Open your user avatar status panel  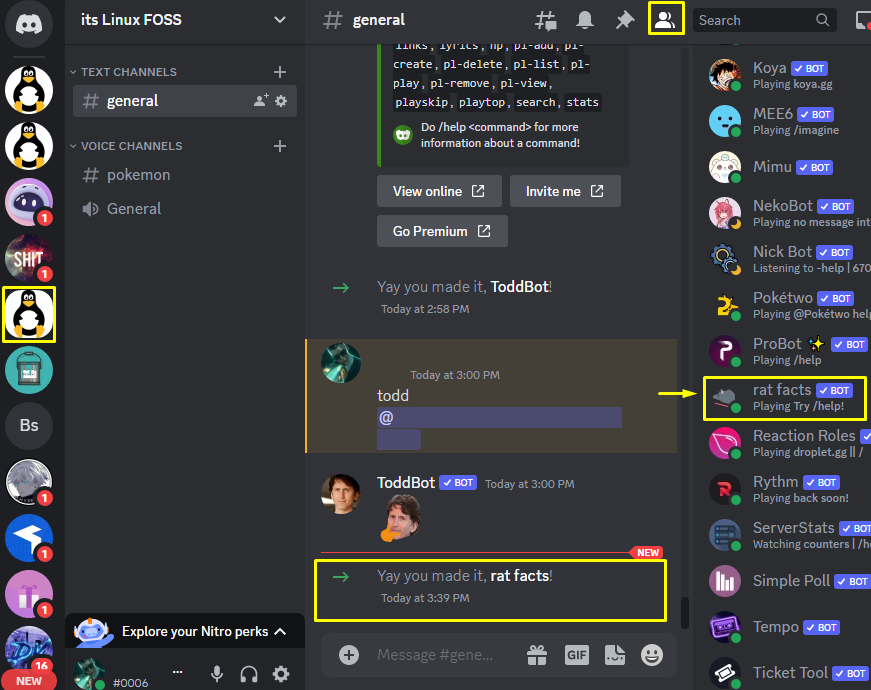[x=89, y=674]
